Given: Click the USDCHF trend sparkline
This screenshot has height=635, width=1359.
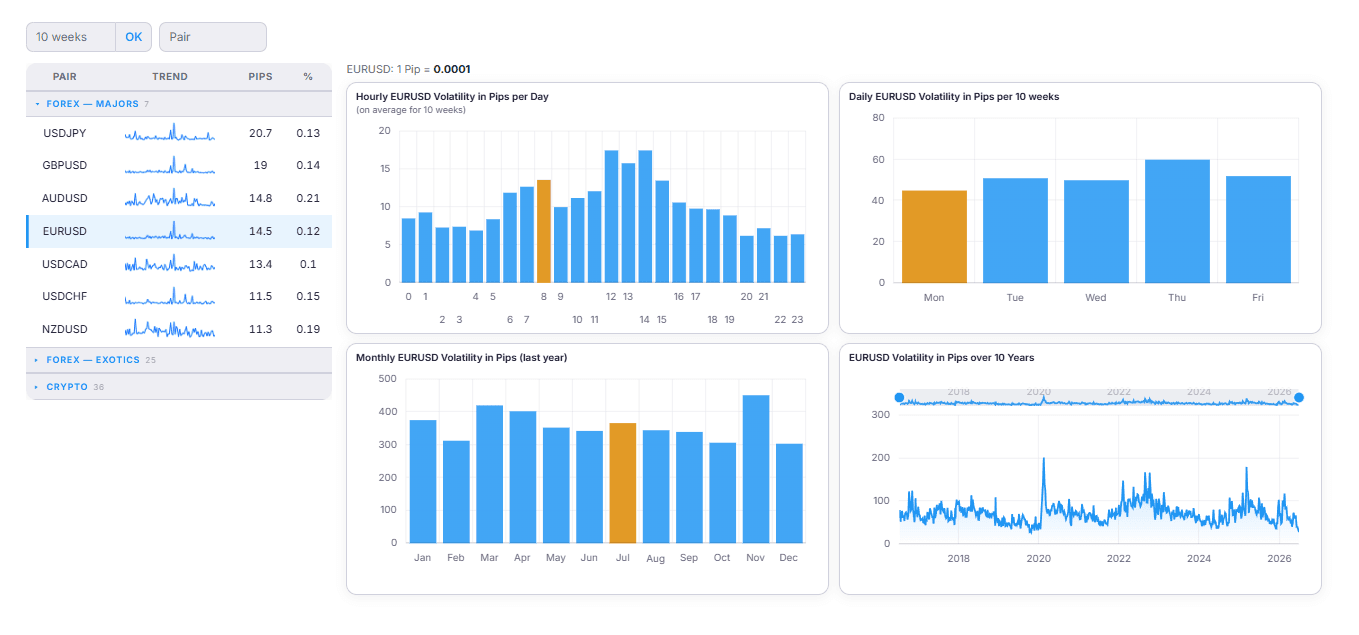Looking at the screenshot, I should coord(170,297).
